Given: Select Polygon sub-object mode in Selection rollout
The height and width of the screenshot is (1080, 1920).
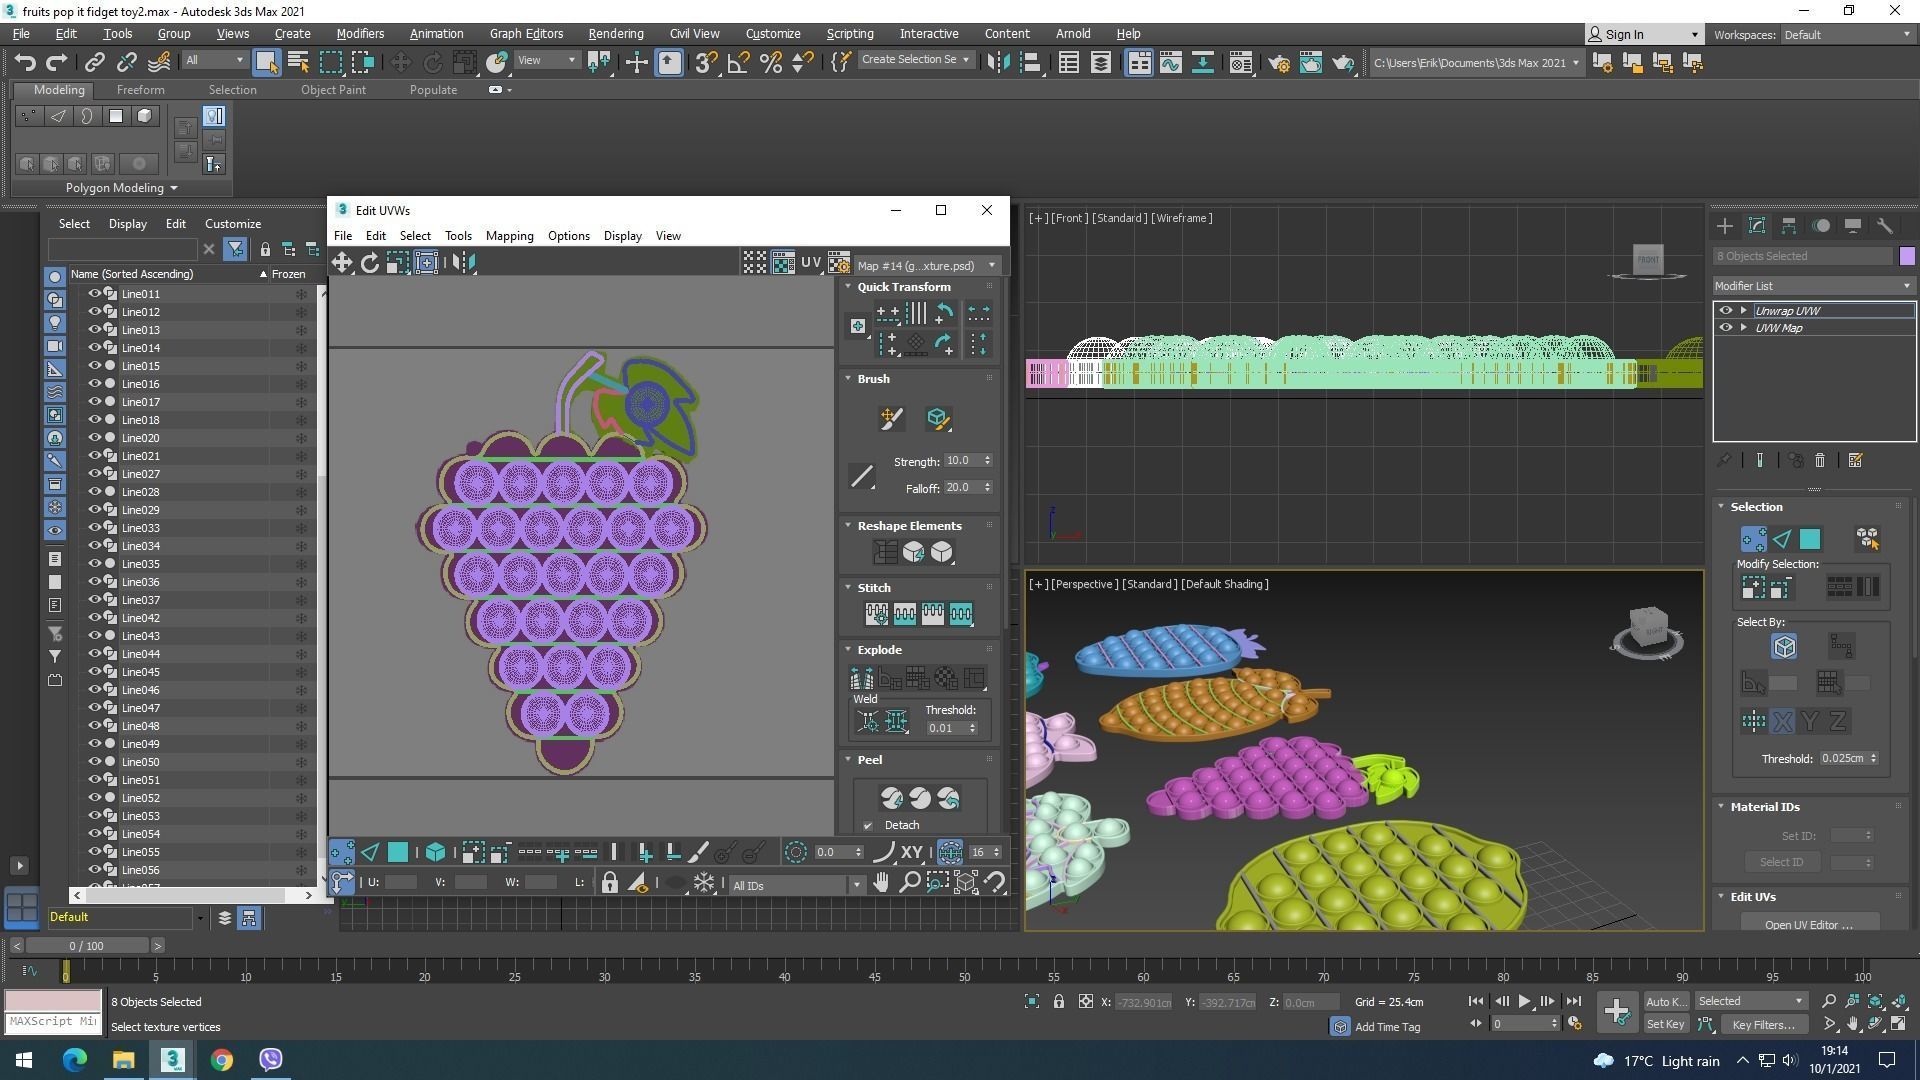Looking at the screenshot, I should point(1810,540).
